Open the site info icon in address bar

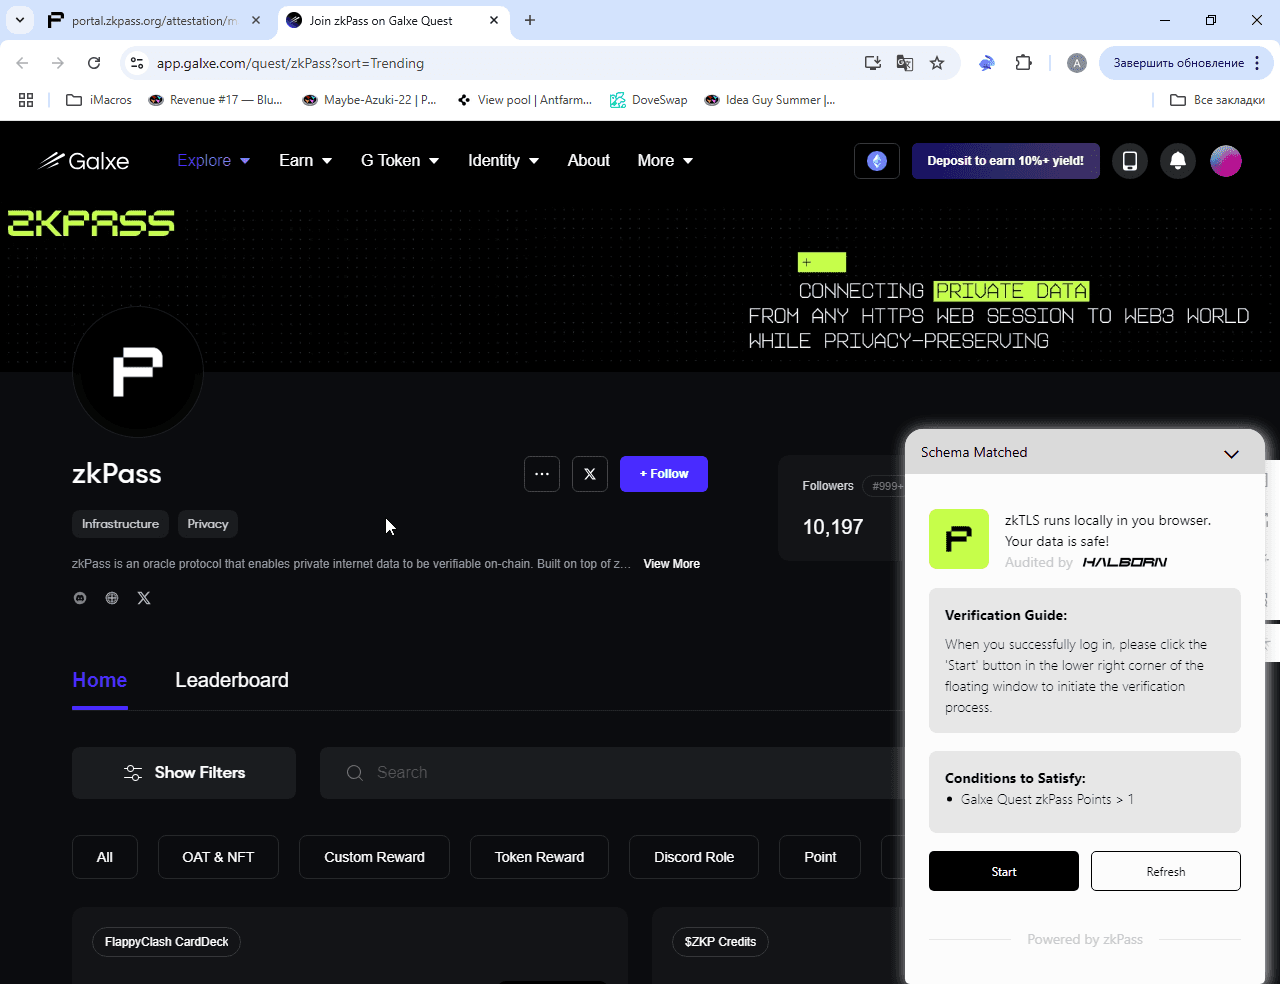pos(137,63)
